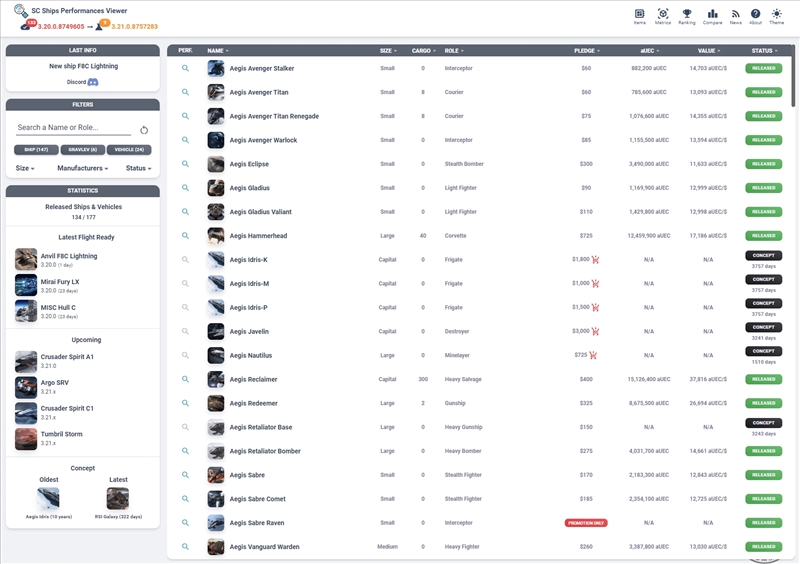The image size is (800, 564).
Task: Sort table by STATUS column
Action: (x=764, y=51)
